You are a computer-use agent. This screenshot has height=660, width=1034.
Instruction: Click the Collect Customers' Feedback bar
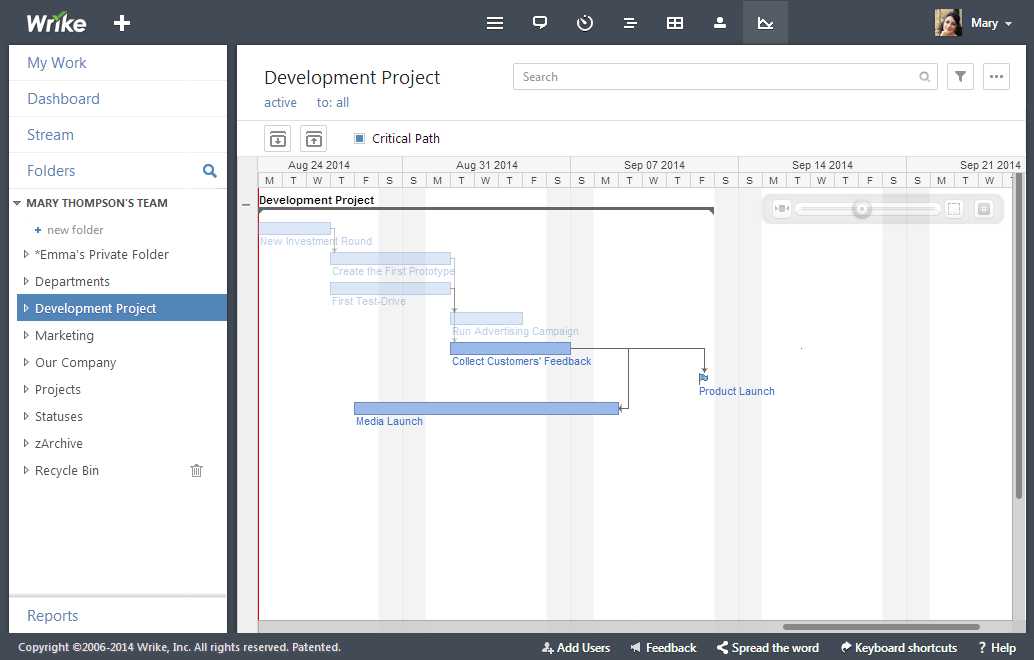(510, 348)
